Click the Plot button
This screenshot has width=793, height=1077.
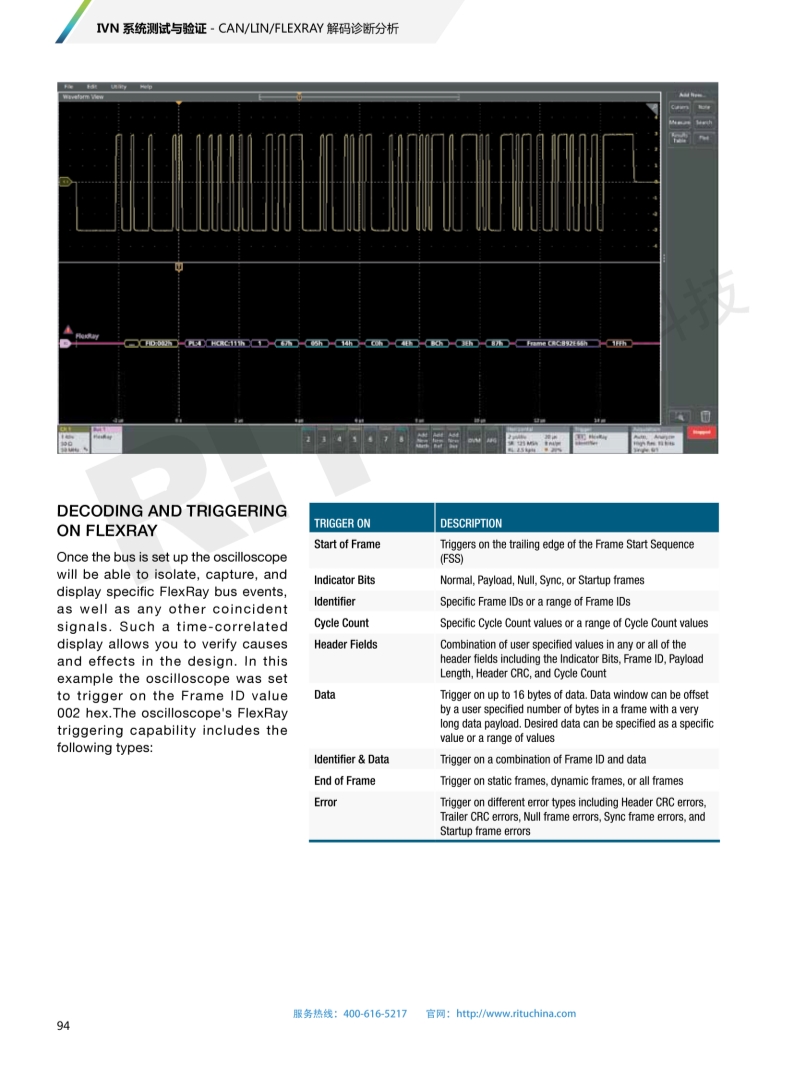coord(704,138)
